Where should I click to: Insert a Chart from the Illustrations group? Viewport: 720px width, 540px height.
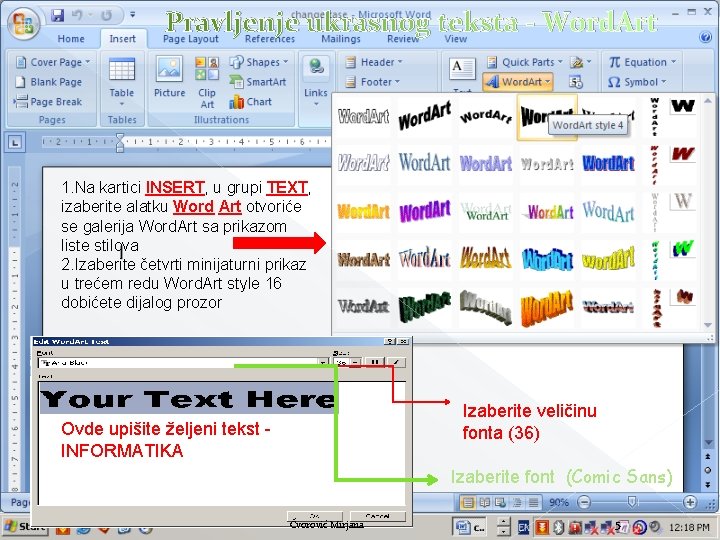[x=251, y=101]
